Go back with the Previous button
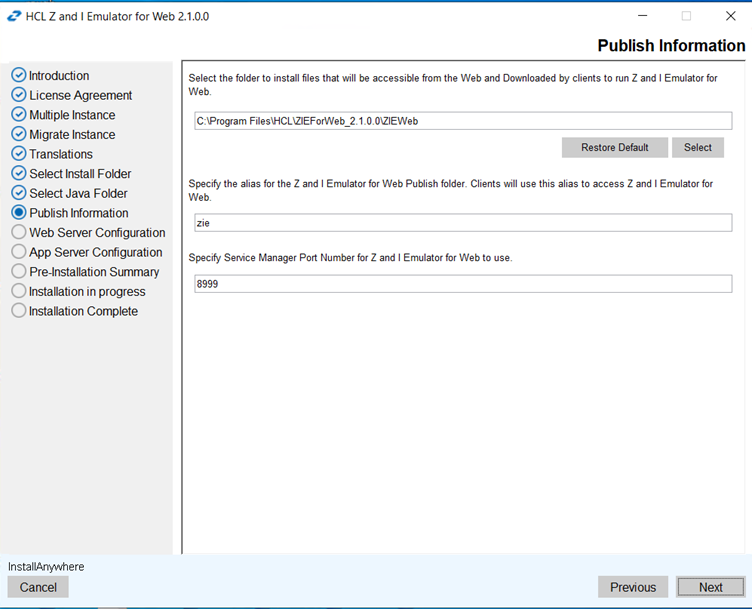 point(633,587)
